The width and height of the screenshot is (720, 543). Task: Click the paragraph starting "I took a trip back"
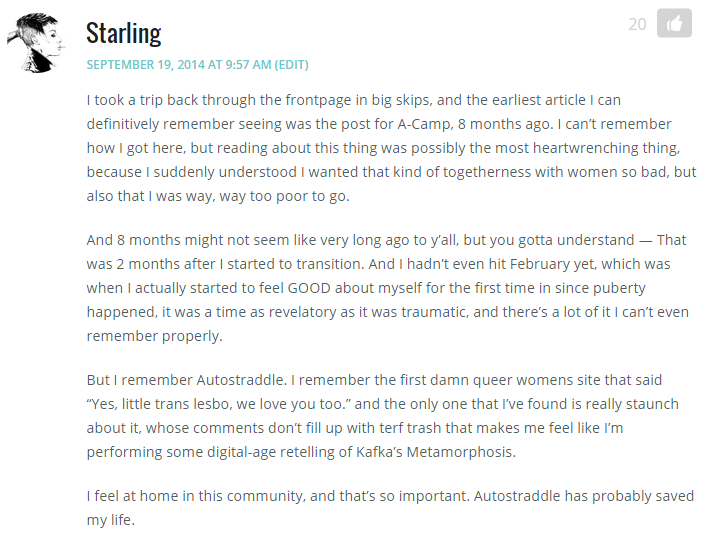[391, 148]
